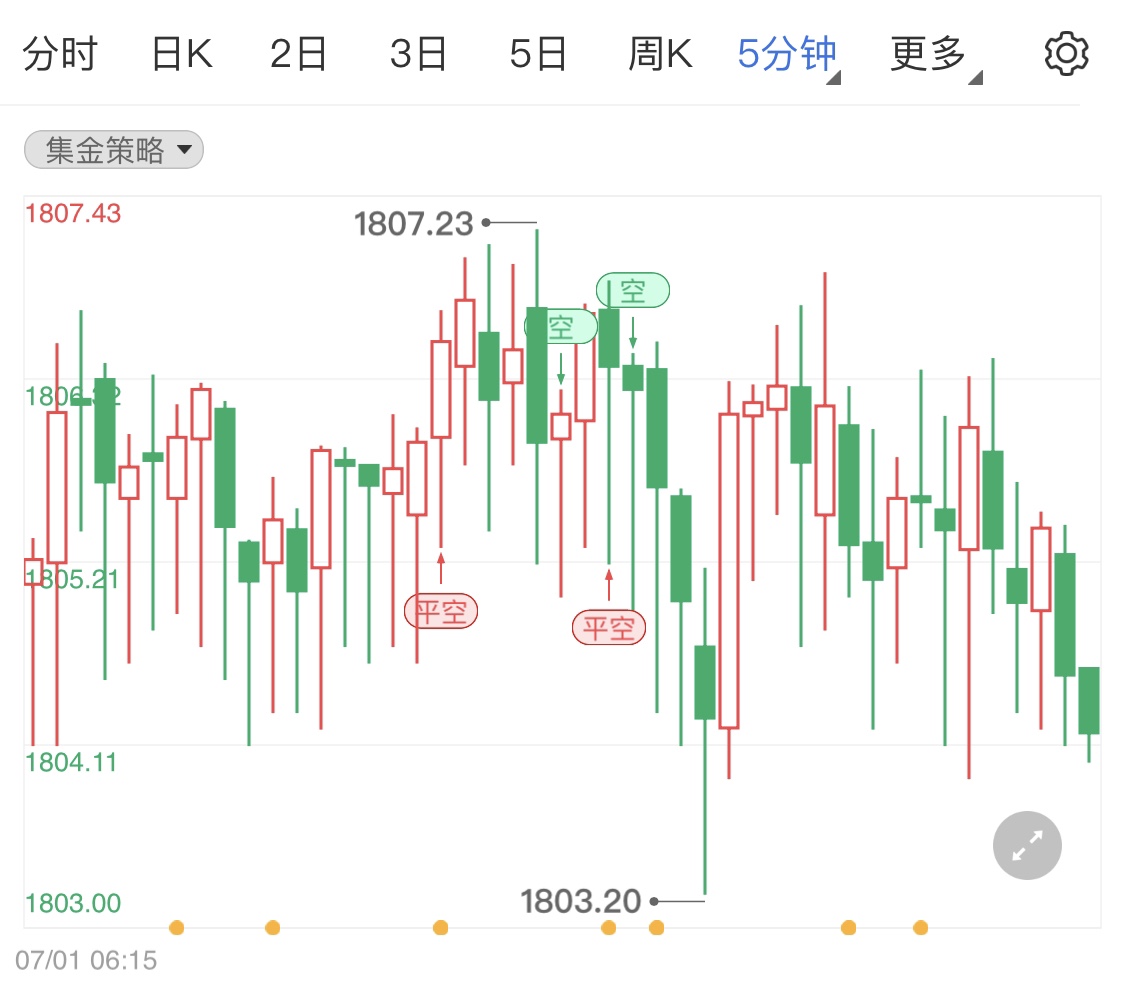Click the orange dot below right 平空
The width and height of the screenshot is (1125, 990).
[x=608, y=928]
